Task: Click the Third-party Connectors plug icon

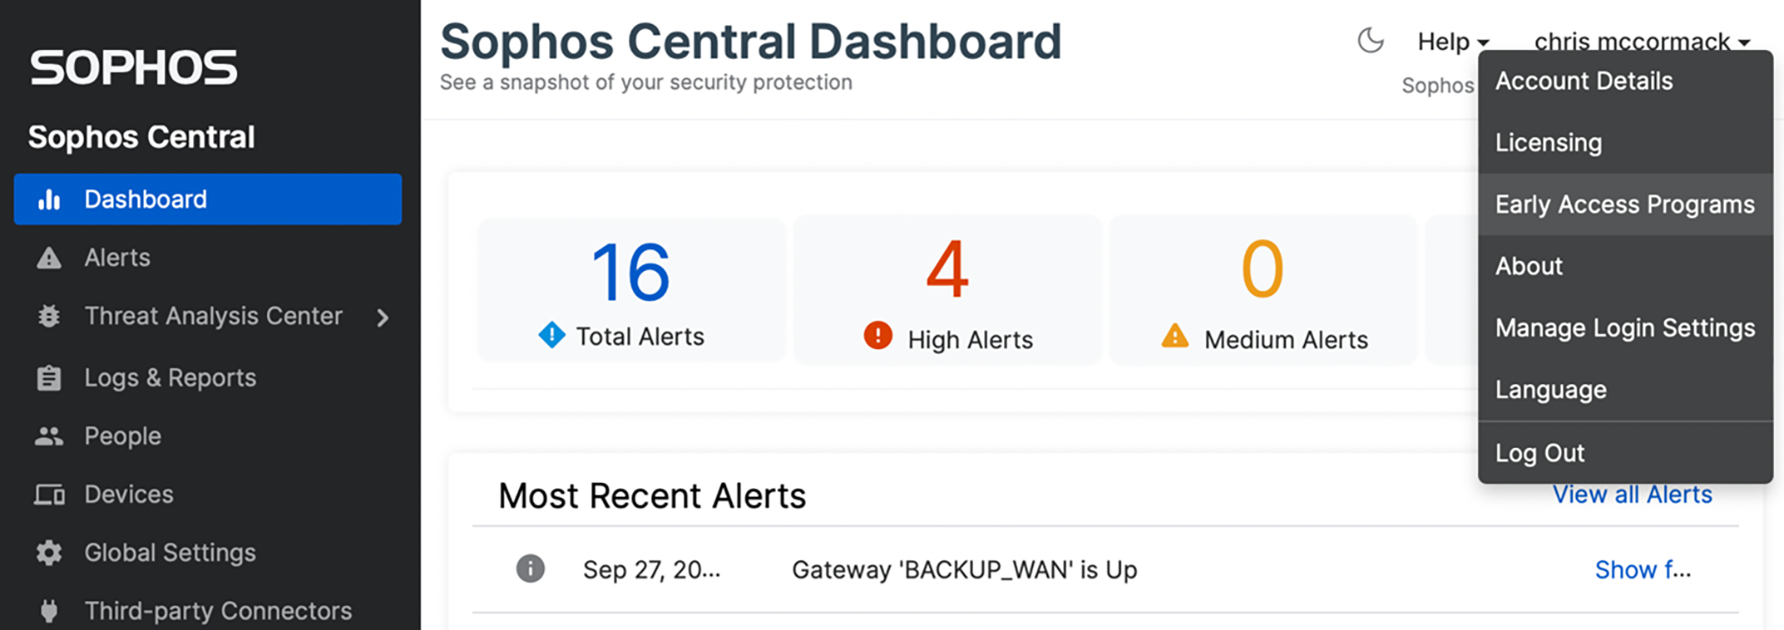Action: point(49,610)
